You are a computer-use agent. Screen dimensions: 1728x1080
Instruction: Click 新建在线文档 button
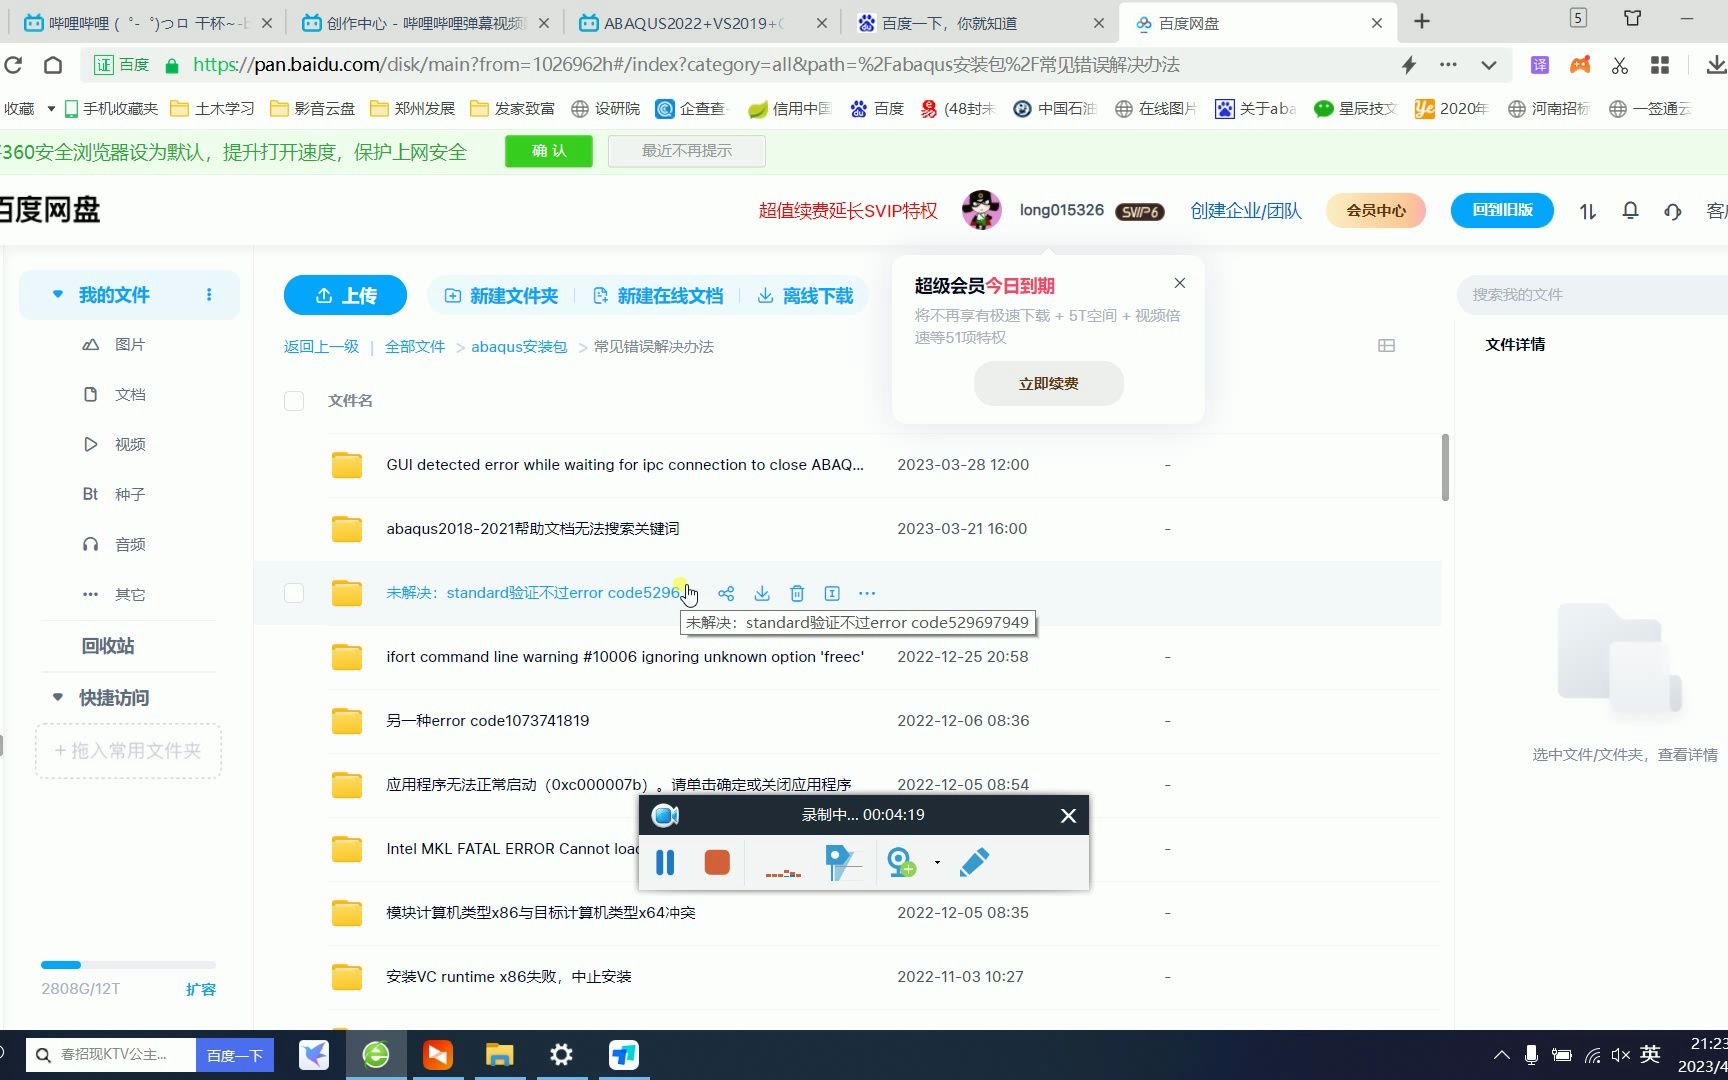click(657, 296)
